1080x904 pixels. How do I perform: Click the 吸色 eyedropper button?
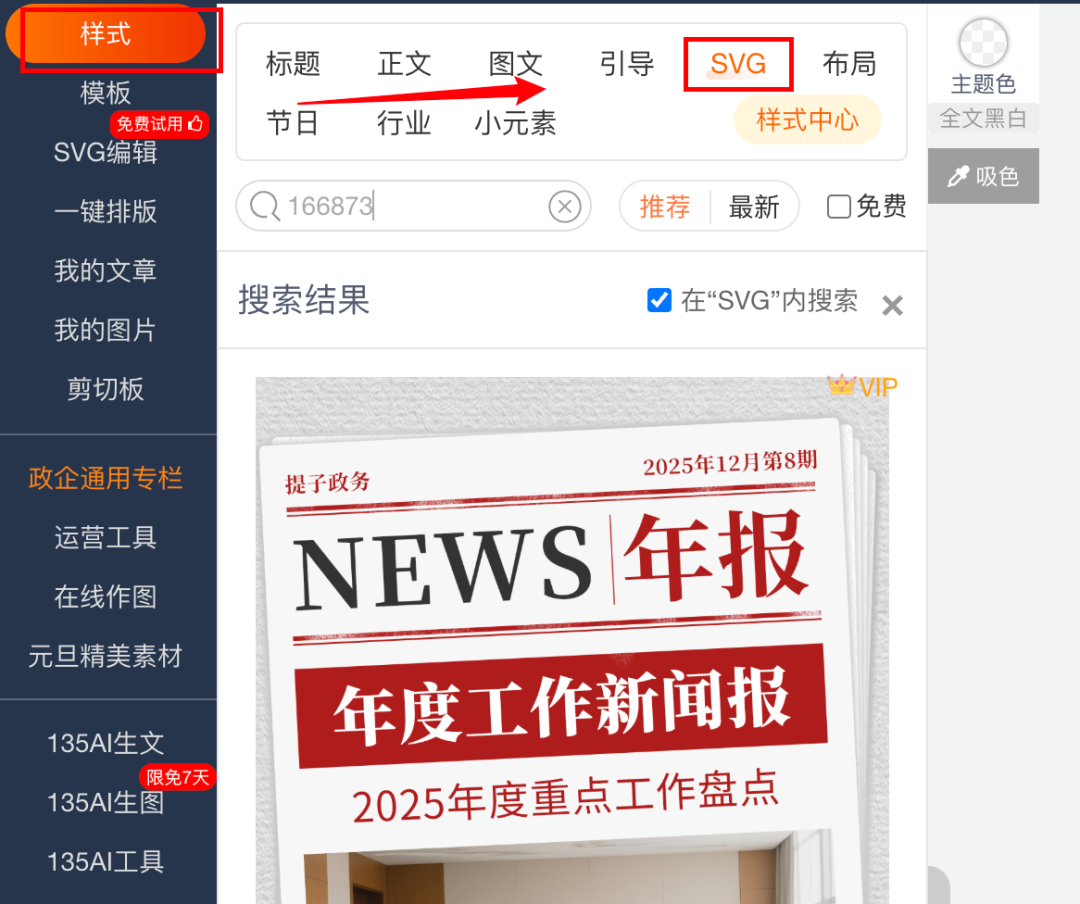pyautogui.click(x=983, y=177)
